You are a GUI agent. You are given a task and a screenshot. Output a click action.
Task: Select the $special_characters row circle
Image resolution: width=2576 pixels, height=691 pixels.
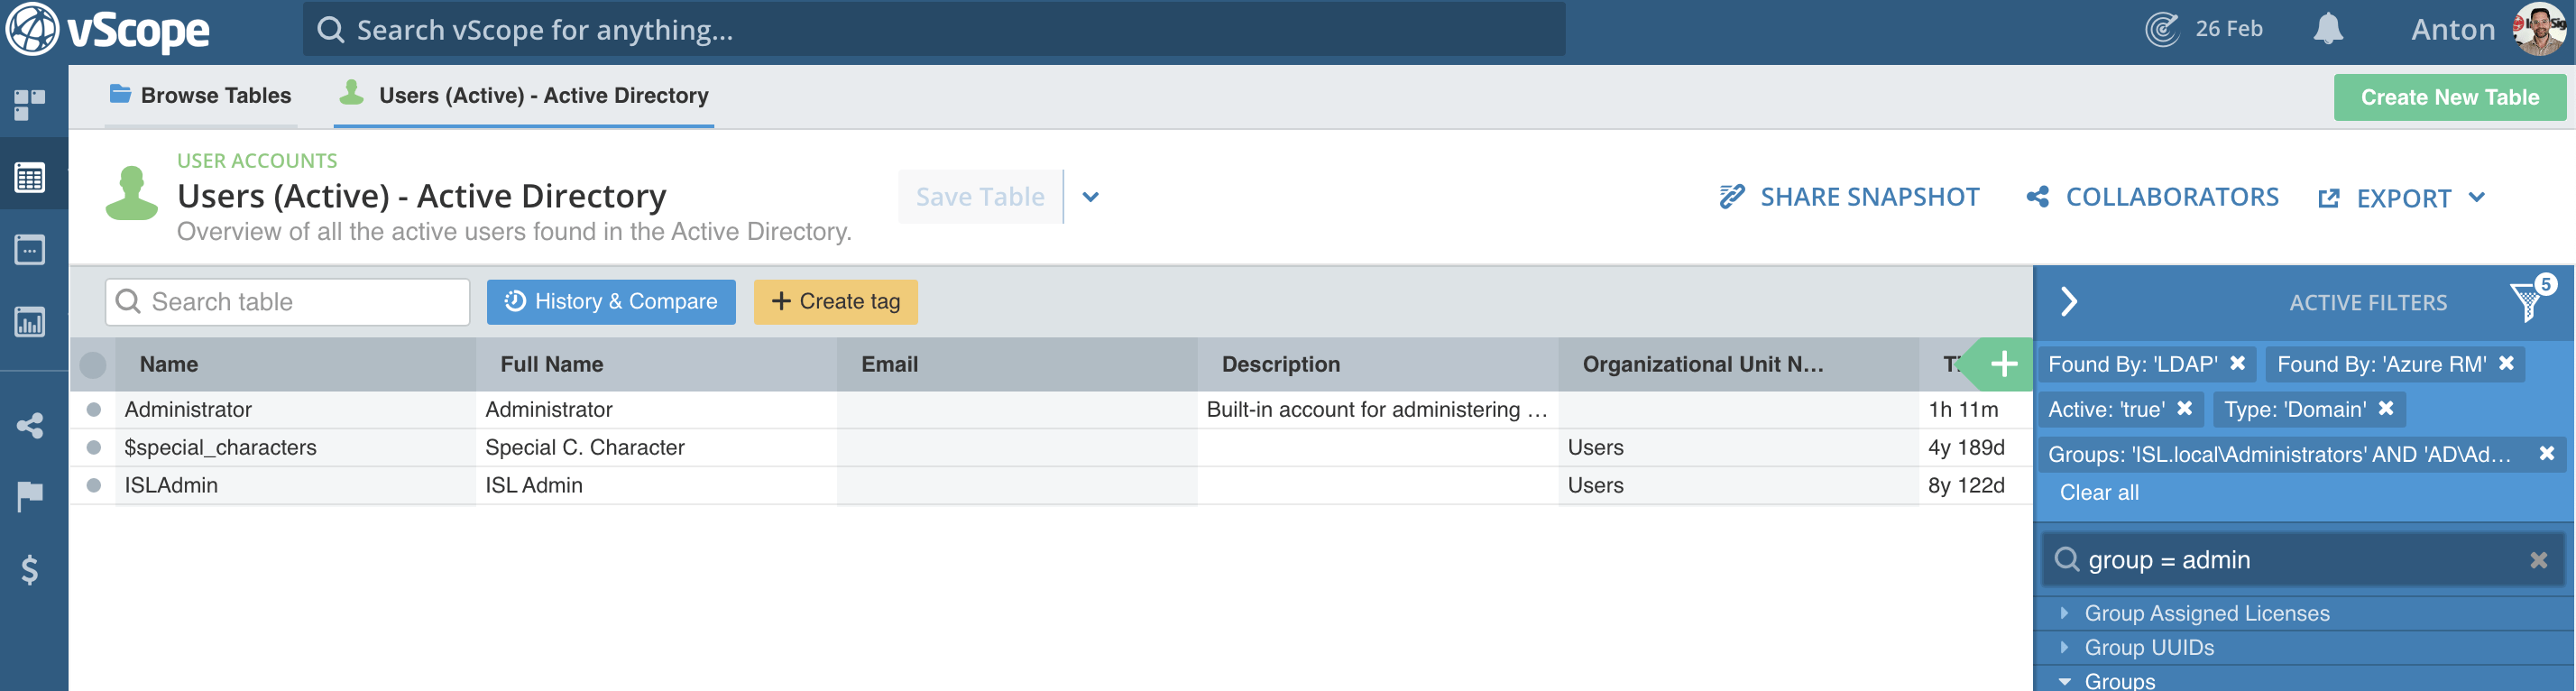(x=94, y=447)
